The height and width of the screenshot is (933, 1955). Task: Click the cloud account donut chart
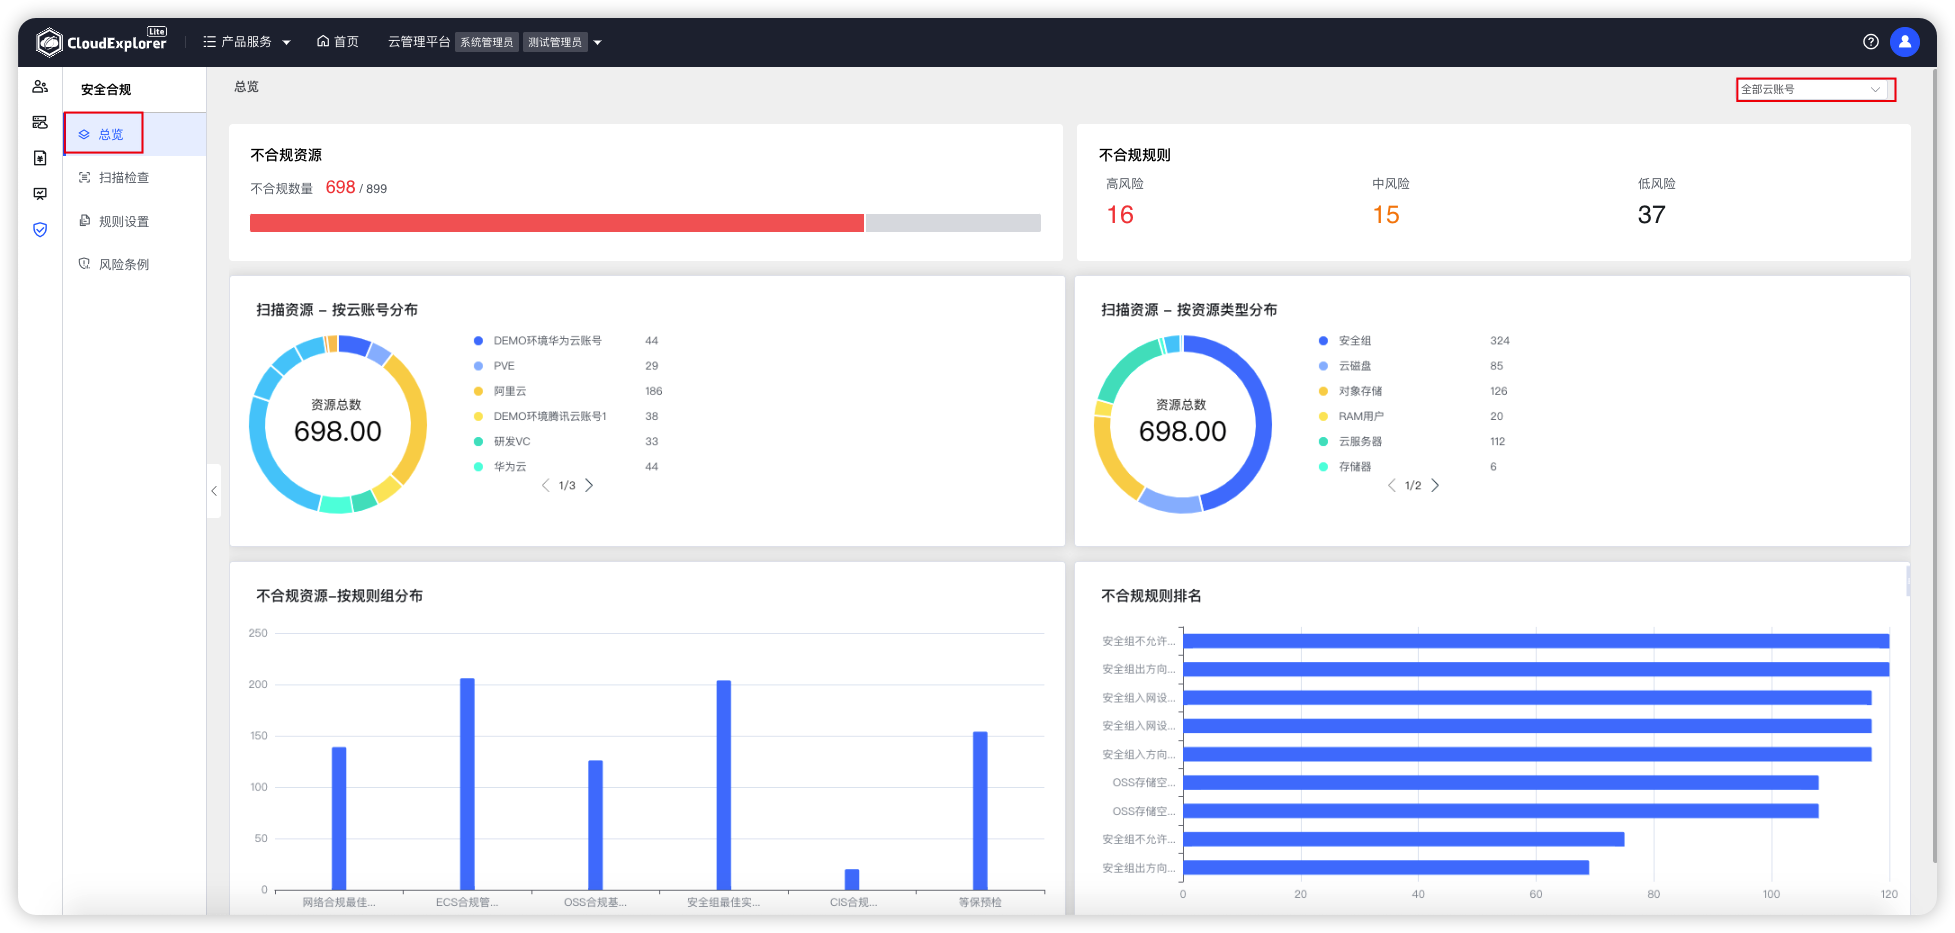[x=338, y=424]
